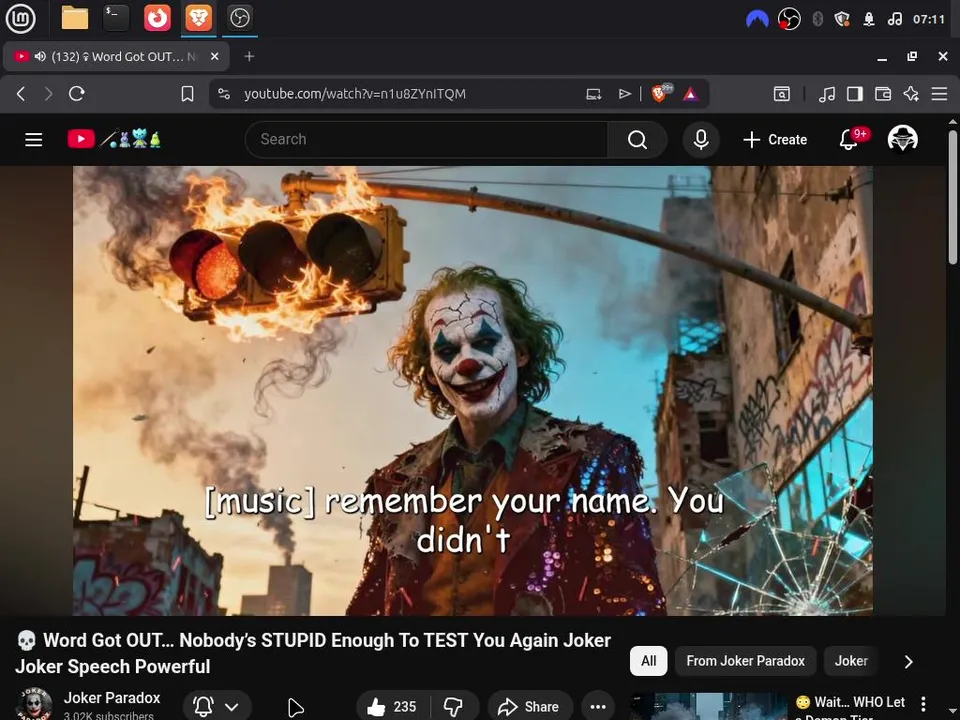
Task: Go to YouTube home via logo
Action: [x=113, y=139]
